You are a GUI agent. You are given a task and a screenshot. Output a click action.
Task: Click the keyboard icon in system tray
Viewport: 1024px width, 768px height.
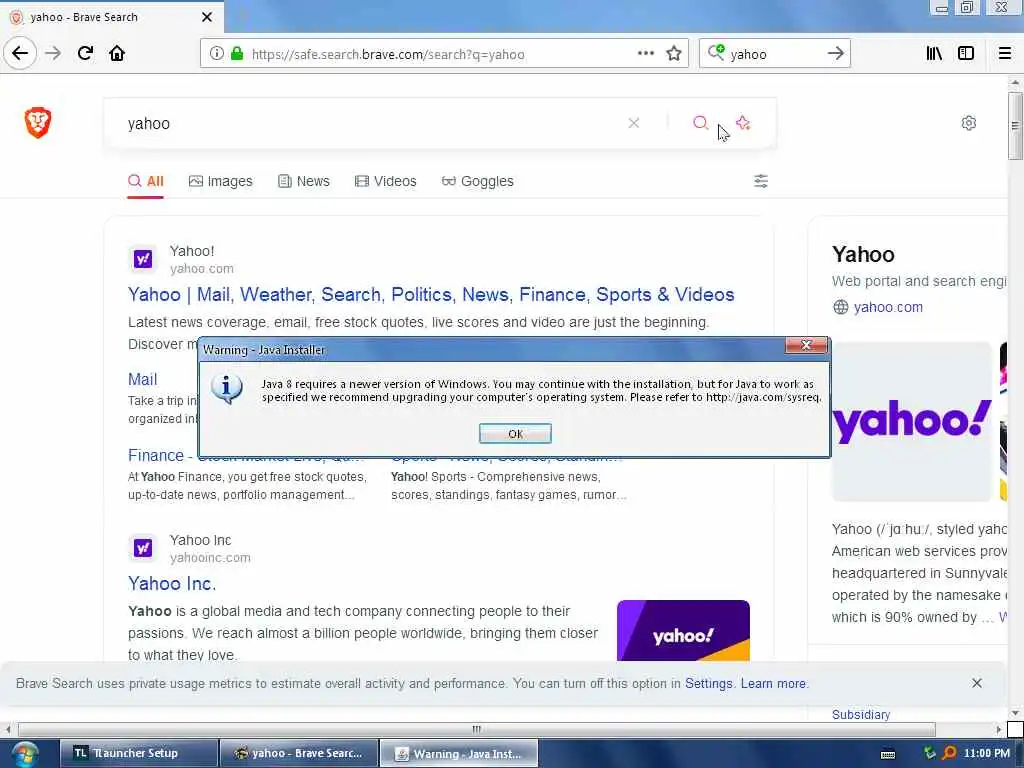pos(888,754)
